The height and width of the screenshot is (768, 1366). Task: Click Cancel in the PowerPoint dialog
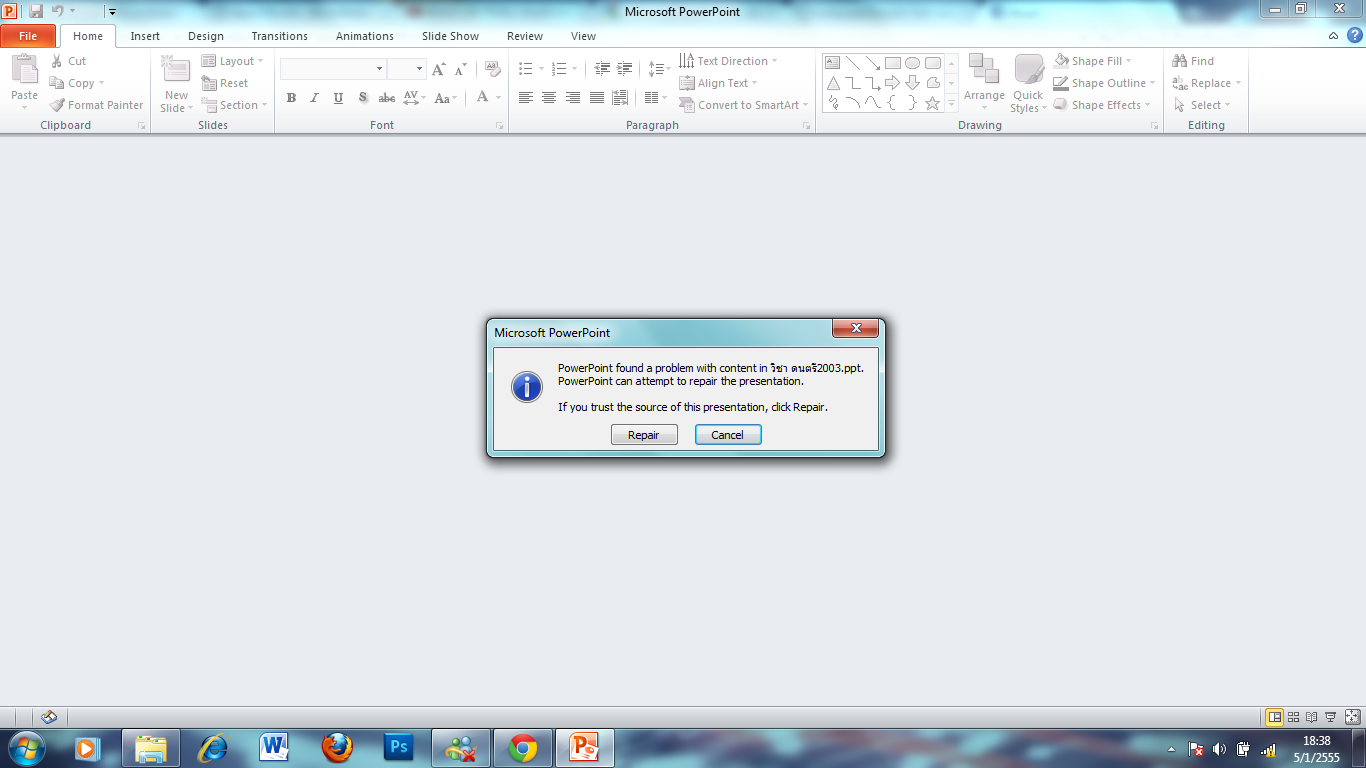click(x=728, y=434)
